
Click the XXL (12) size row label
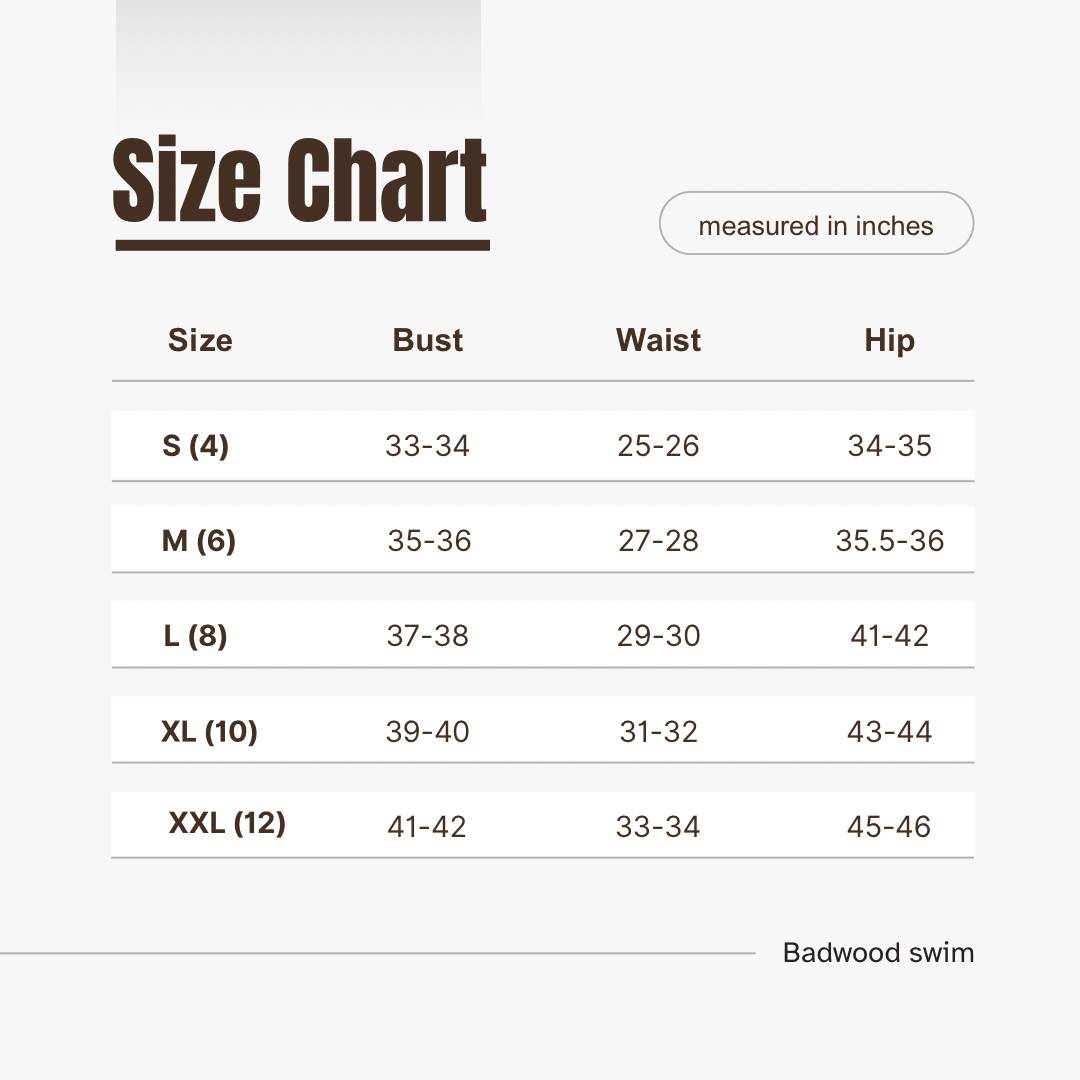(227, 823)
